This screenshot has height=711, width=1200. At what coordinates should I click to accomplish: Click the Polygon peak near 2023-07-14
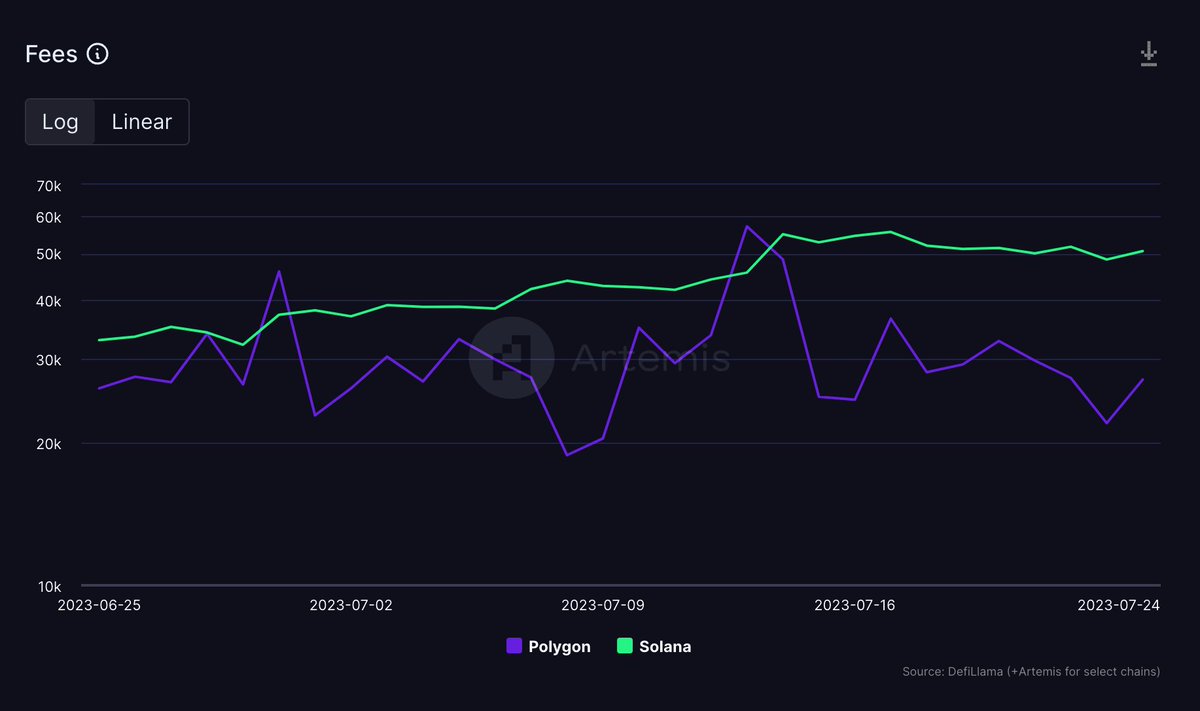747,227
